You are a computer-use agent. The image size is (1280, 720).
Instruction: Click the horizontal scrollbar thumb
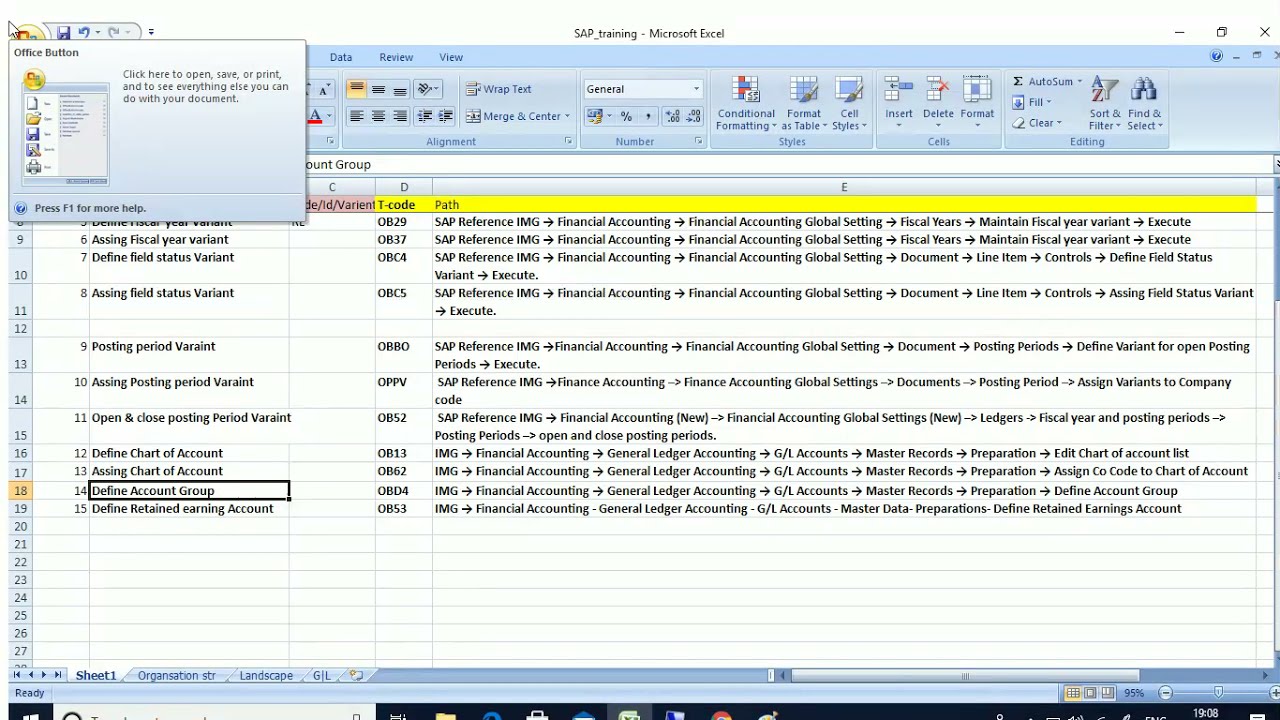(964, 676)
